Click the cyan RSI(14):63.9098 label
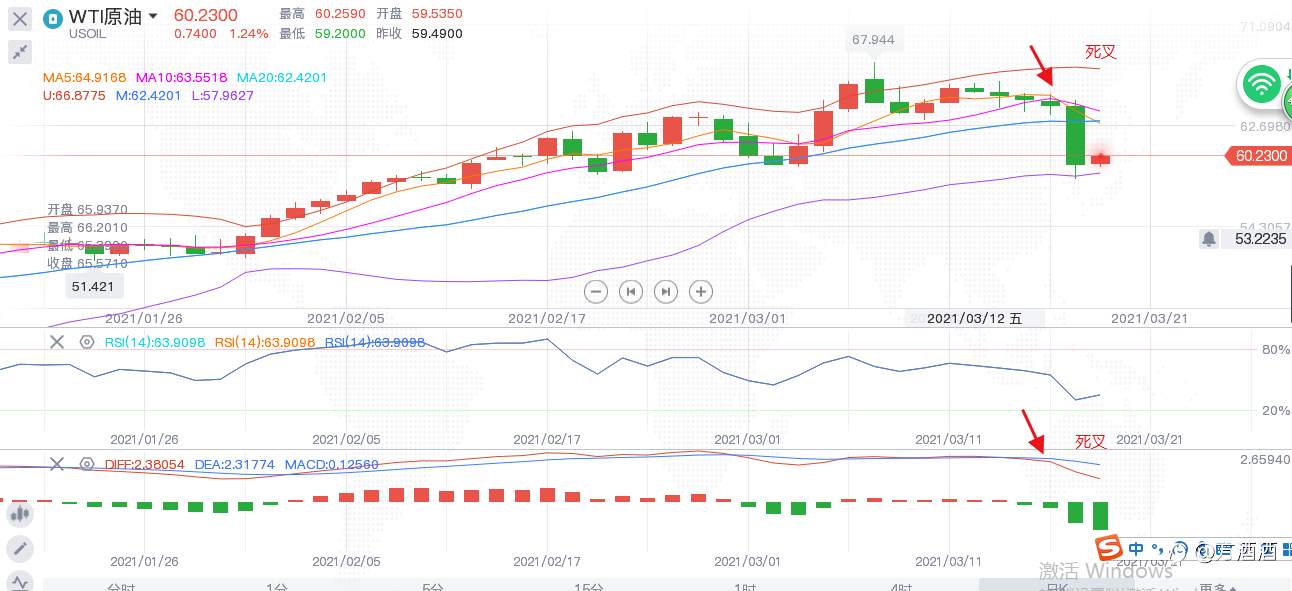Viewport: 1292px width, 591px height. [x=155, y=342]
